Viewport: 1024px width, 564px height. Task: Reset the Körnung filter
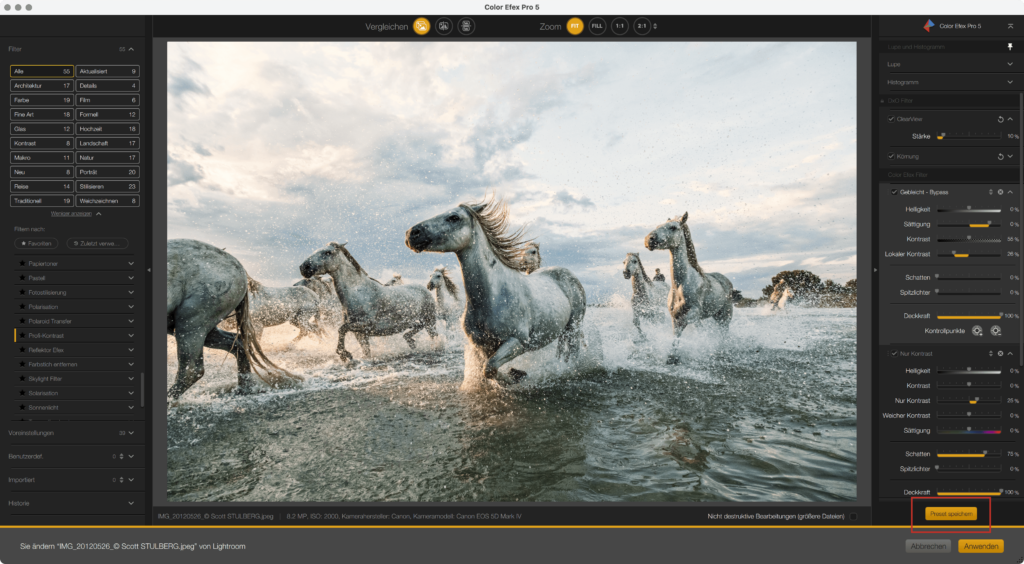tap(1000, 157)
